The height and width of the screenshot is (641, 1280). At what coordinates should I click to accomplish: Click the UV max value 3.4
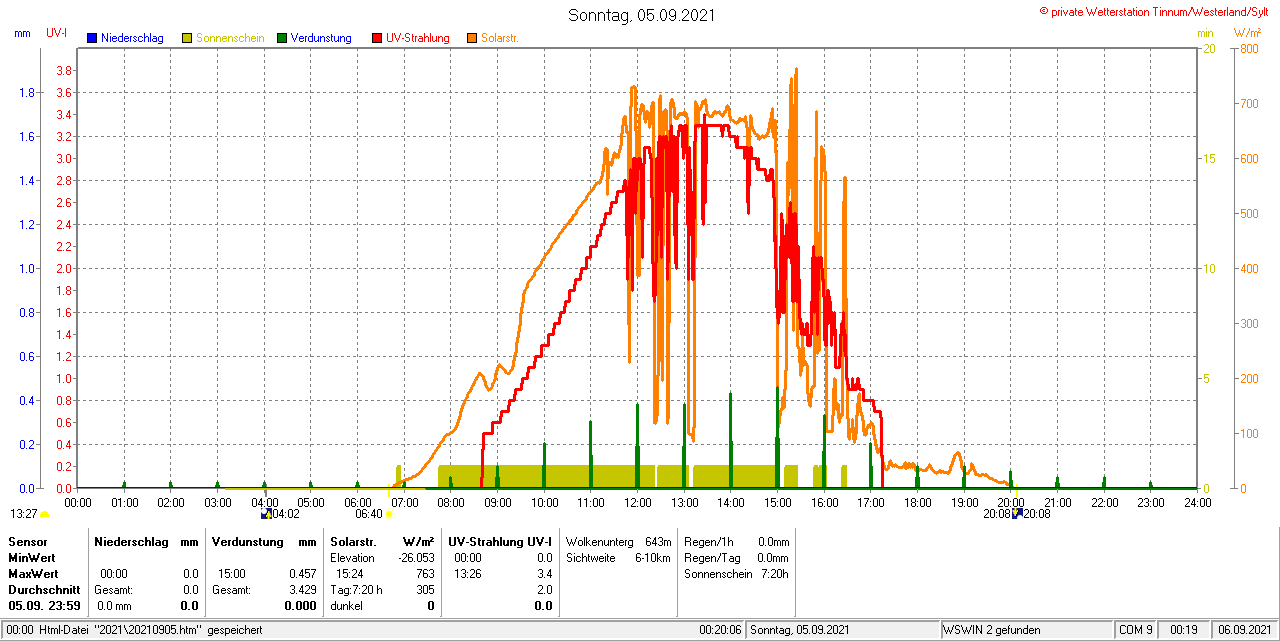point(545,574)
